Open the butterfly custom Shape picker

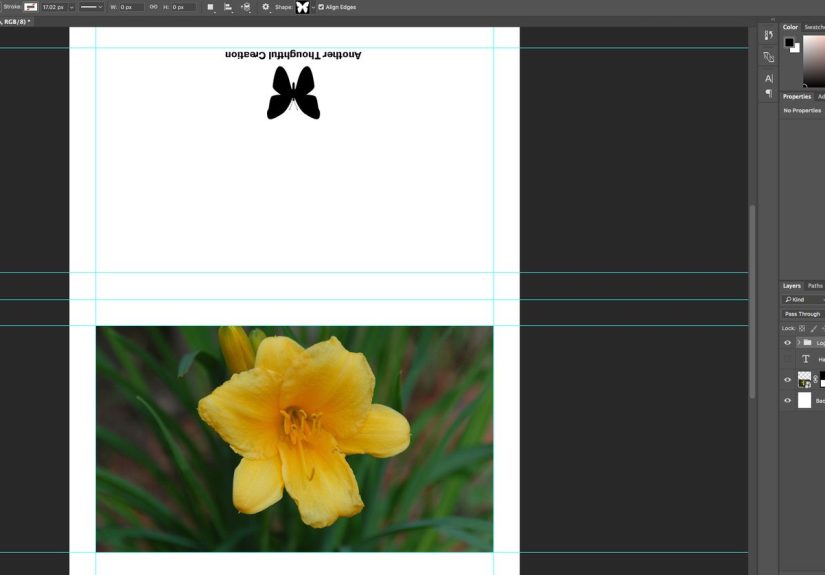(x=303, y=7)
